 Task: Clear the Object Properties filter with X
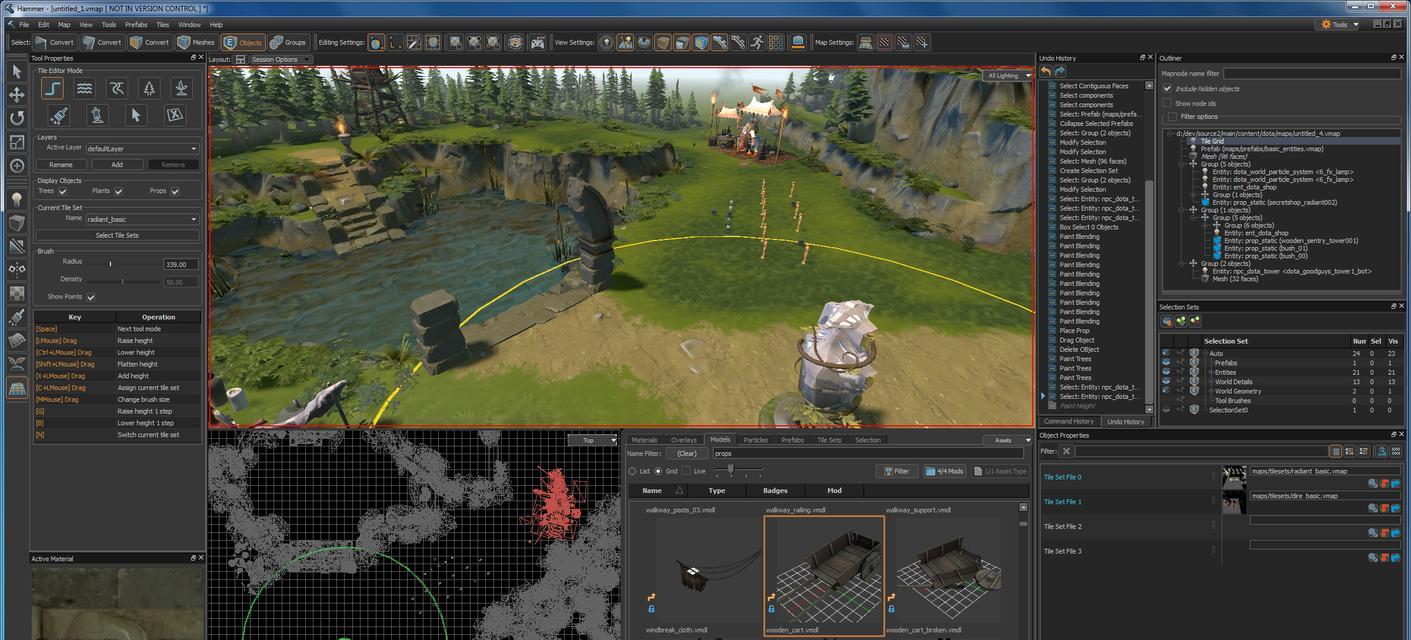[x=1066, y=451]
